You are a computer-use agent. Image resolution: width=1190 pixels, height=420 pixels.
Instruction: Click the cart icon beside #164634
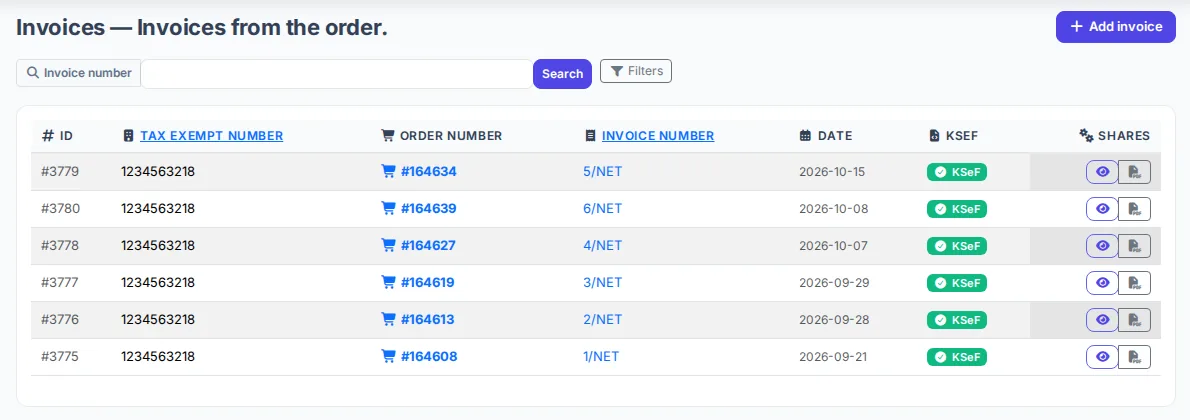pos(388,172)
